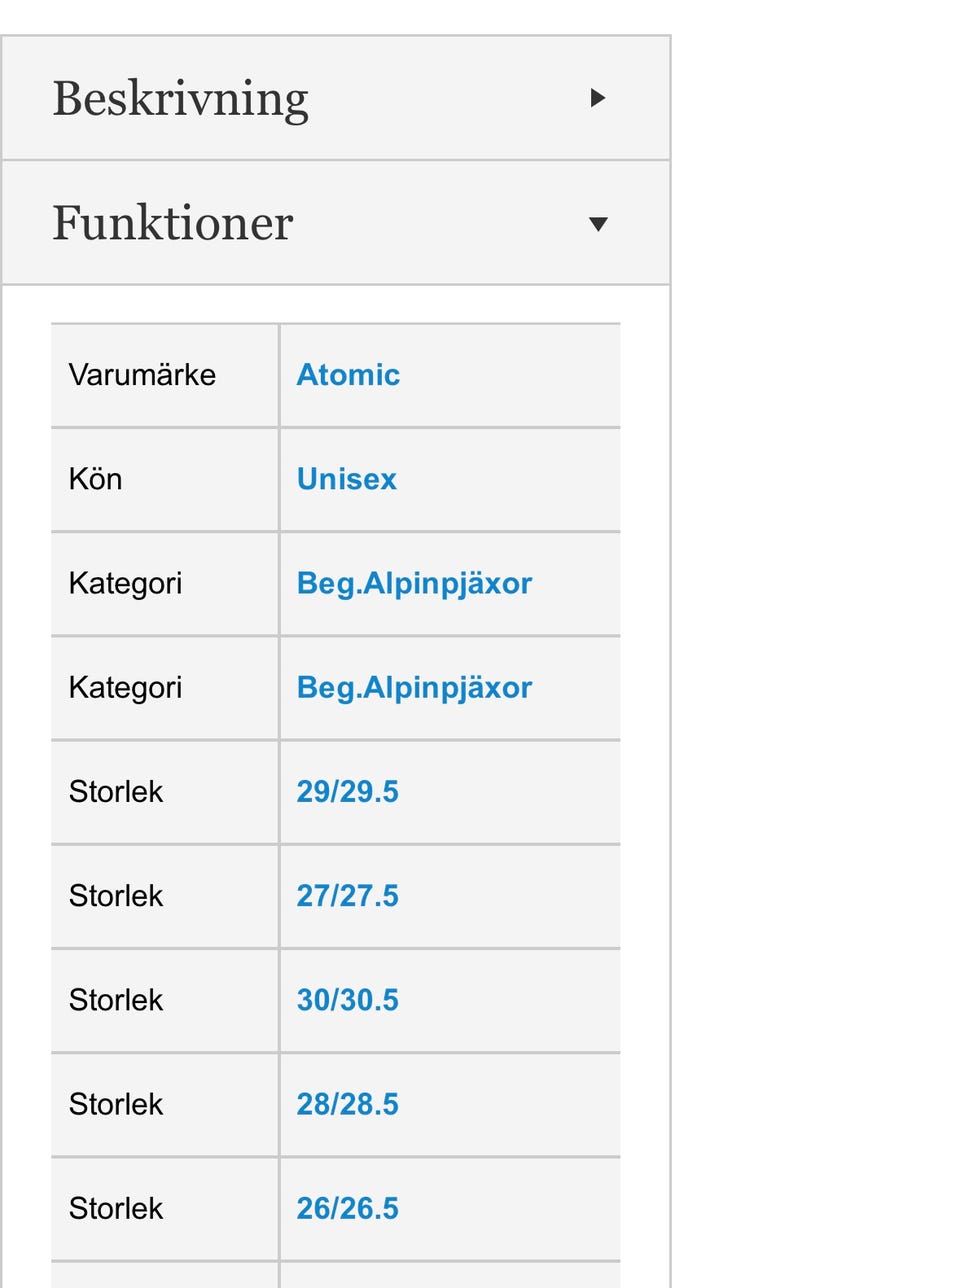Select the Unisex gender link

point(346,479)
